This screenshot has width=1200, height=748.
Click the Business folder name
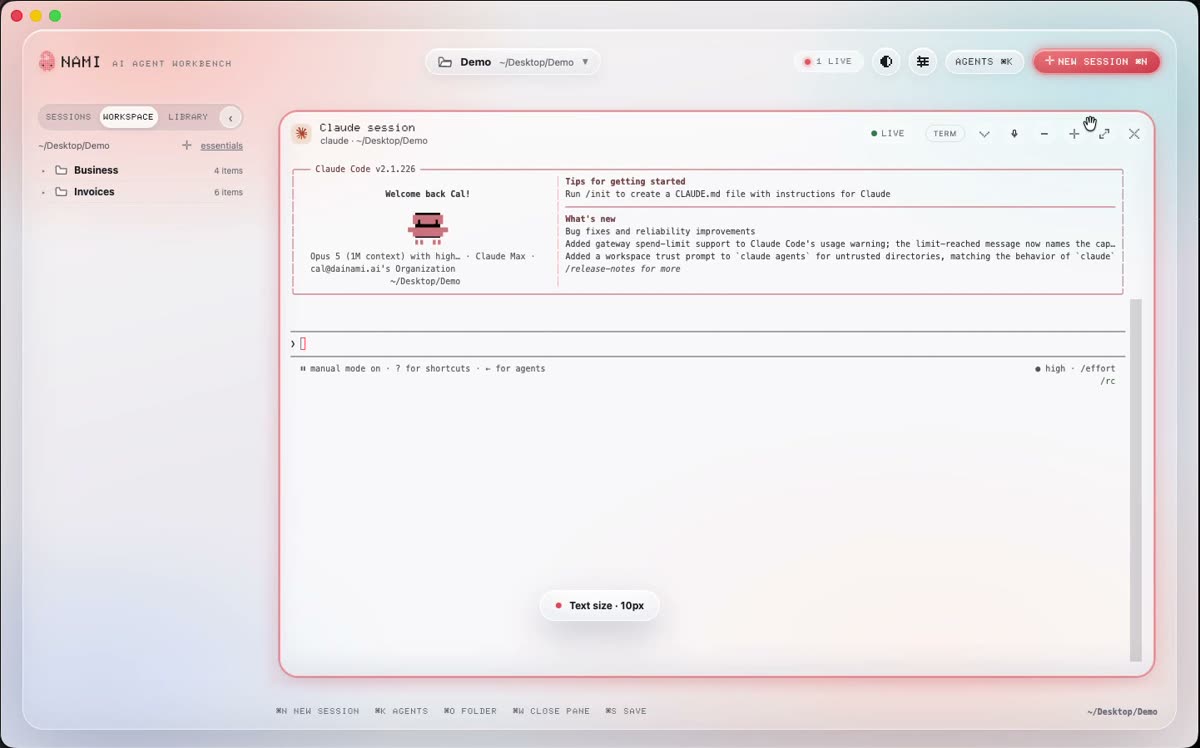click(96, 170)
